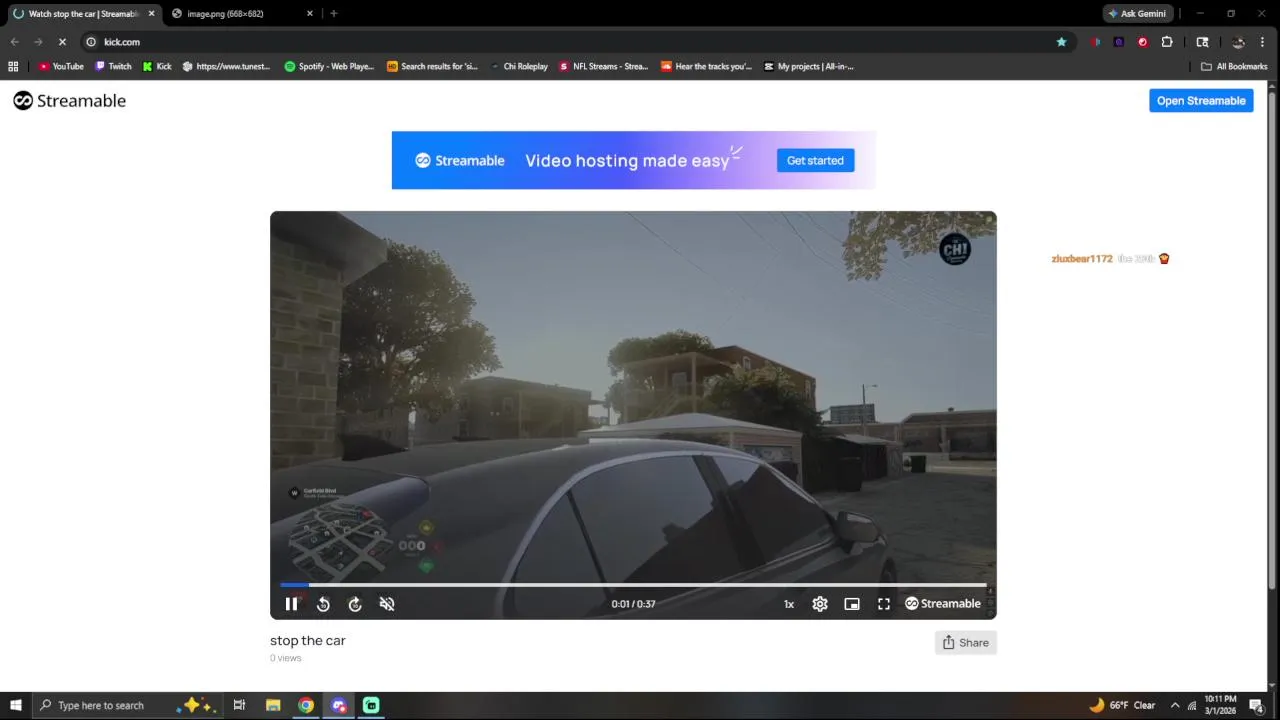
Task: Open green app icon on taskbar
Action: coord(371,705)
